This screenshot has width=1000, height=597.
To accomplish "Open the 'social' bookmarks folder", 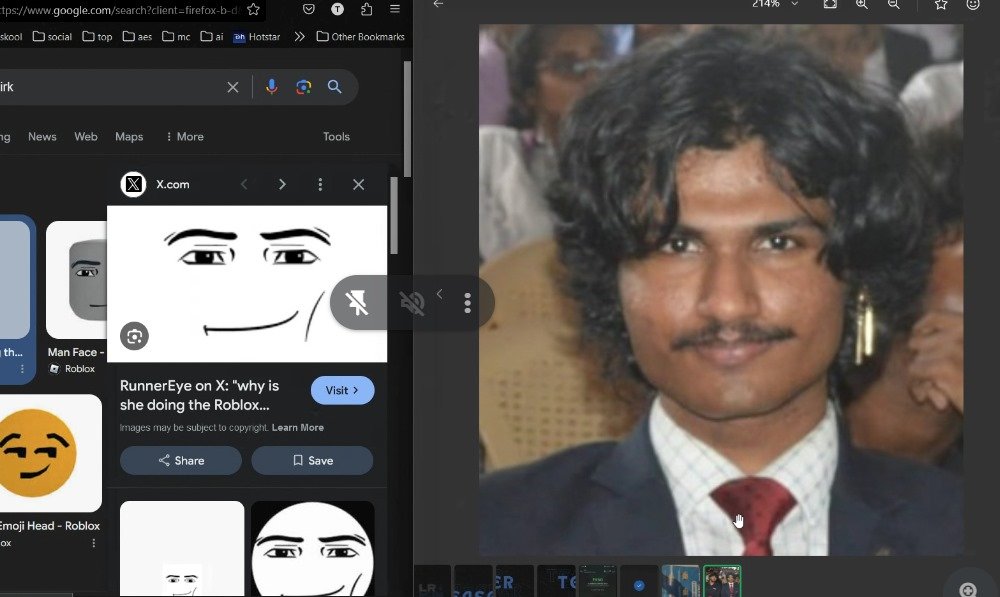I will (52, 36).
